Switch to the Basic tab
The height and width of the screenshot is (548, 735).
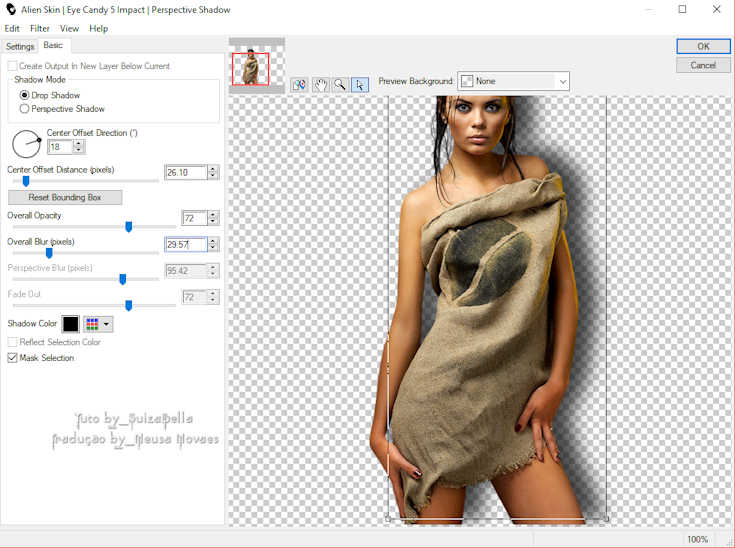tap(53, 45)
